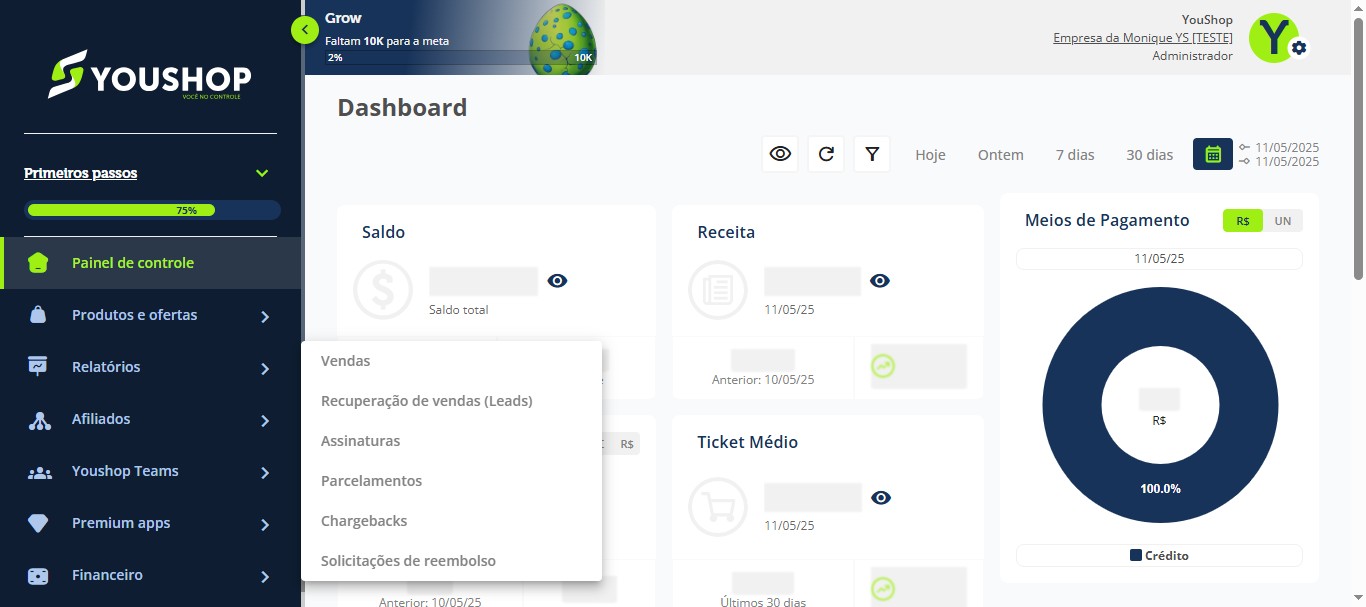The height and width of the screenshot is (607, 1366).
Task: Click the Administrador role text
Action: pyautogui.click(x=1192, y=56)
